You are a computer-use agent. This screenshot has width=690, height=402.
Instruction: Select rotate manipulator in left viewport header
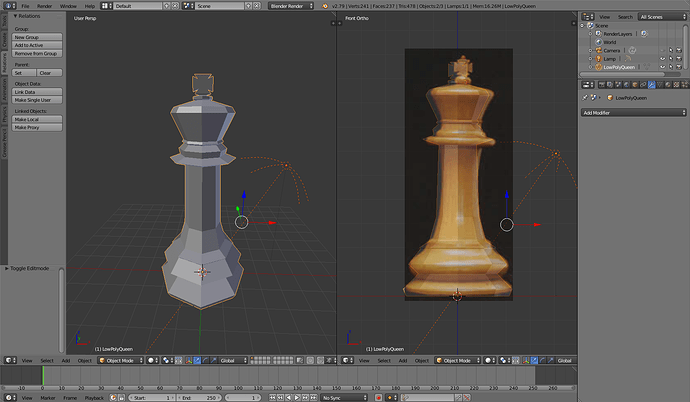coord(205,360)
